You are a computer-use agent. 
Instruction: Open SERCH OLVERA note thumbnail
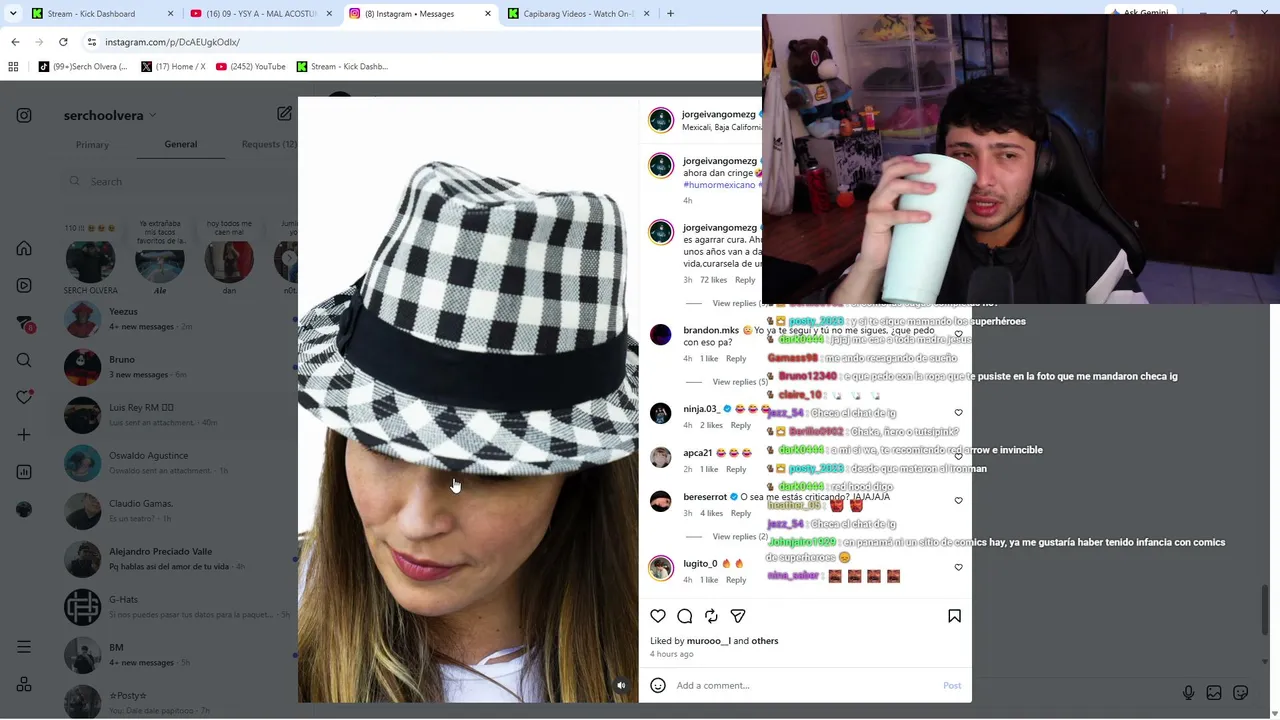(91, 262)
